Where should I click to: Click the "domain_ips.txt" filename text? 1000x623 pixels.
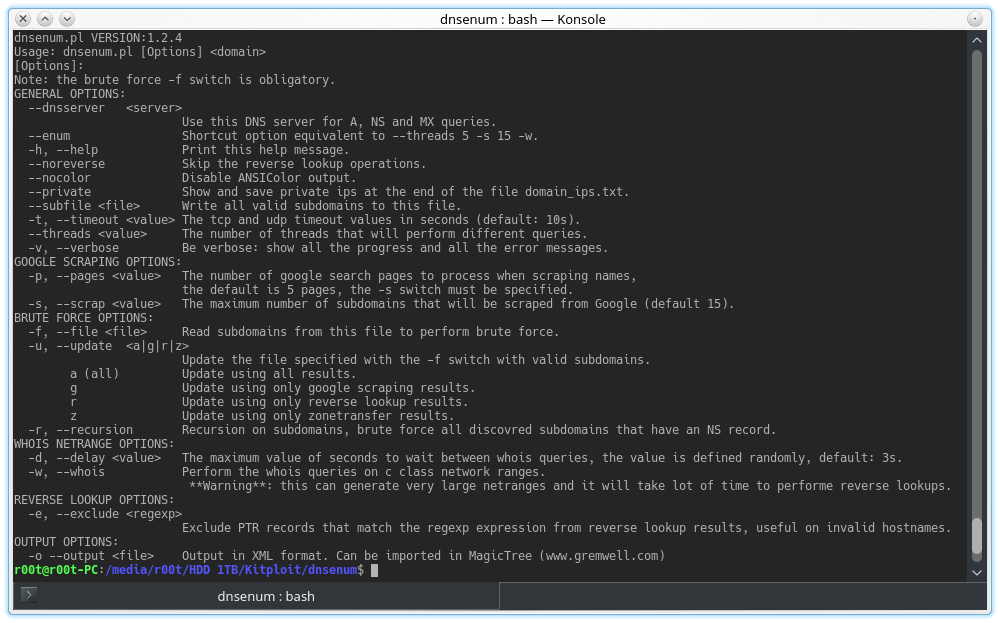coord(573,192)
